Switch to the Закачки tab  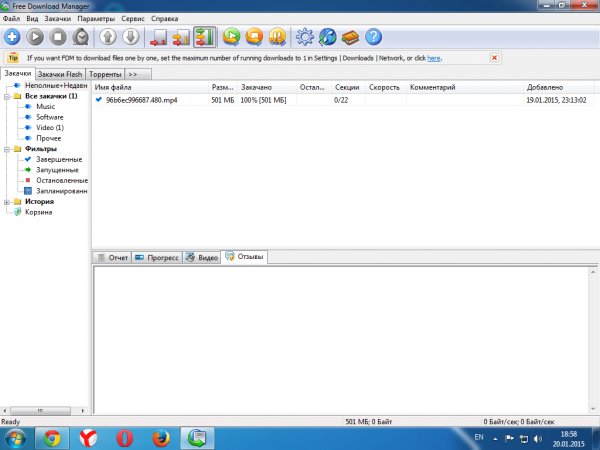(18, 73)
